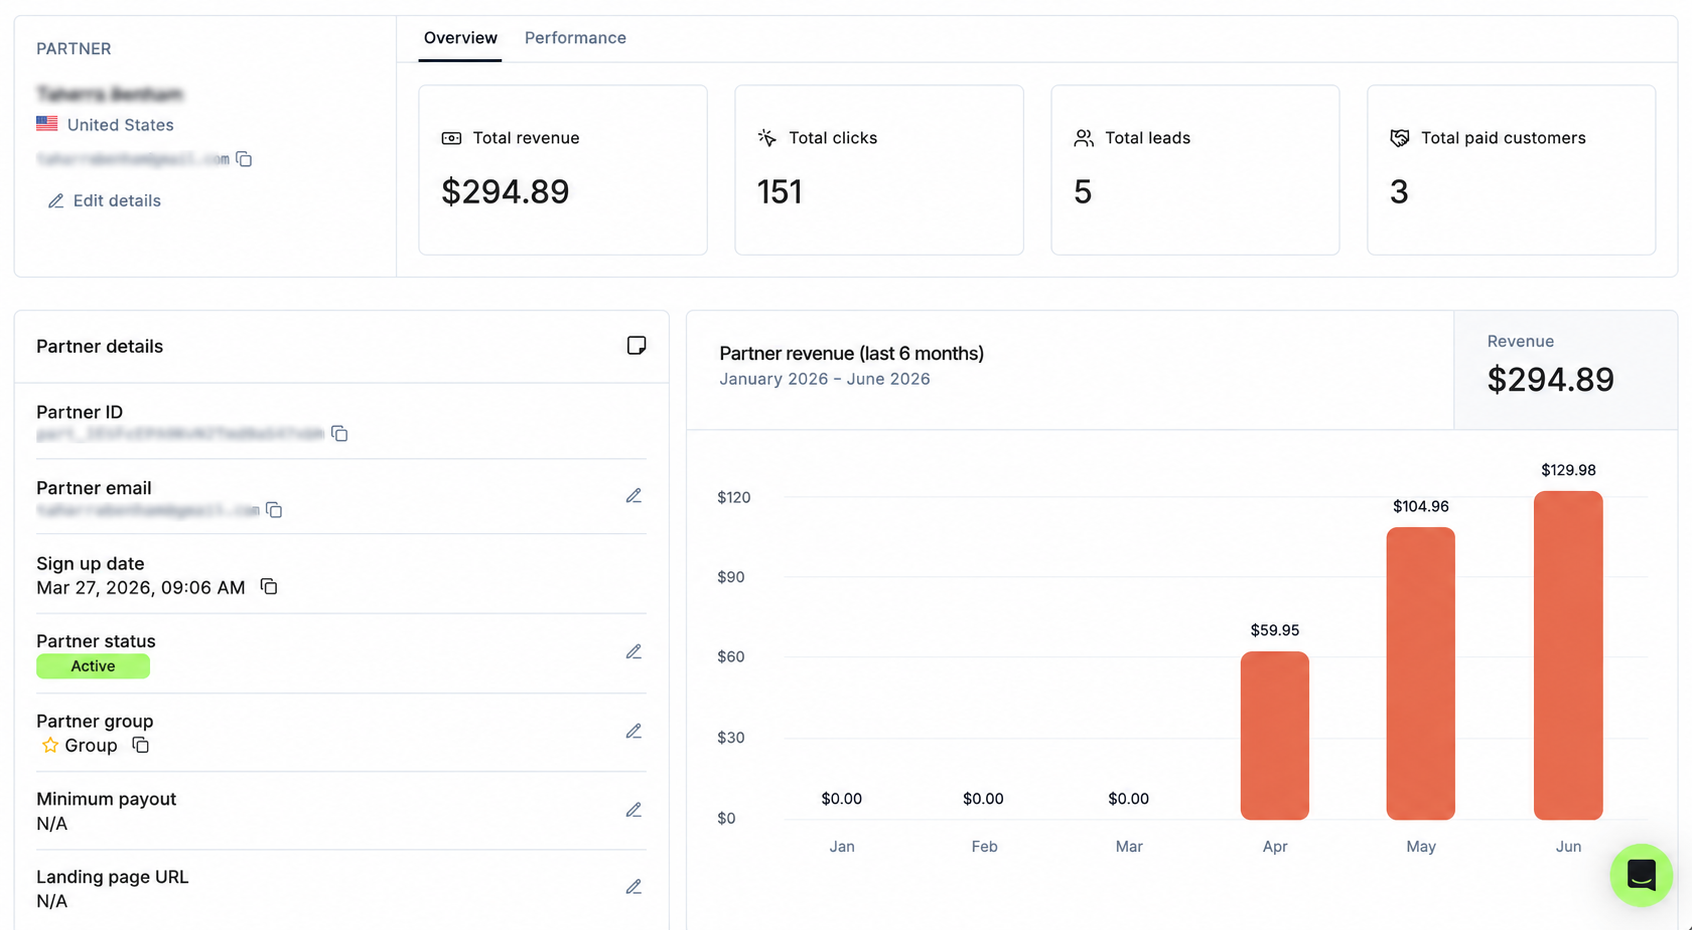Screen dimensions: 1692x930
Task: Edit the Partner group
Action: [x=633, y=731]
